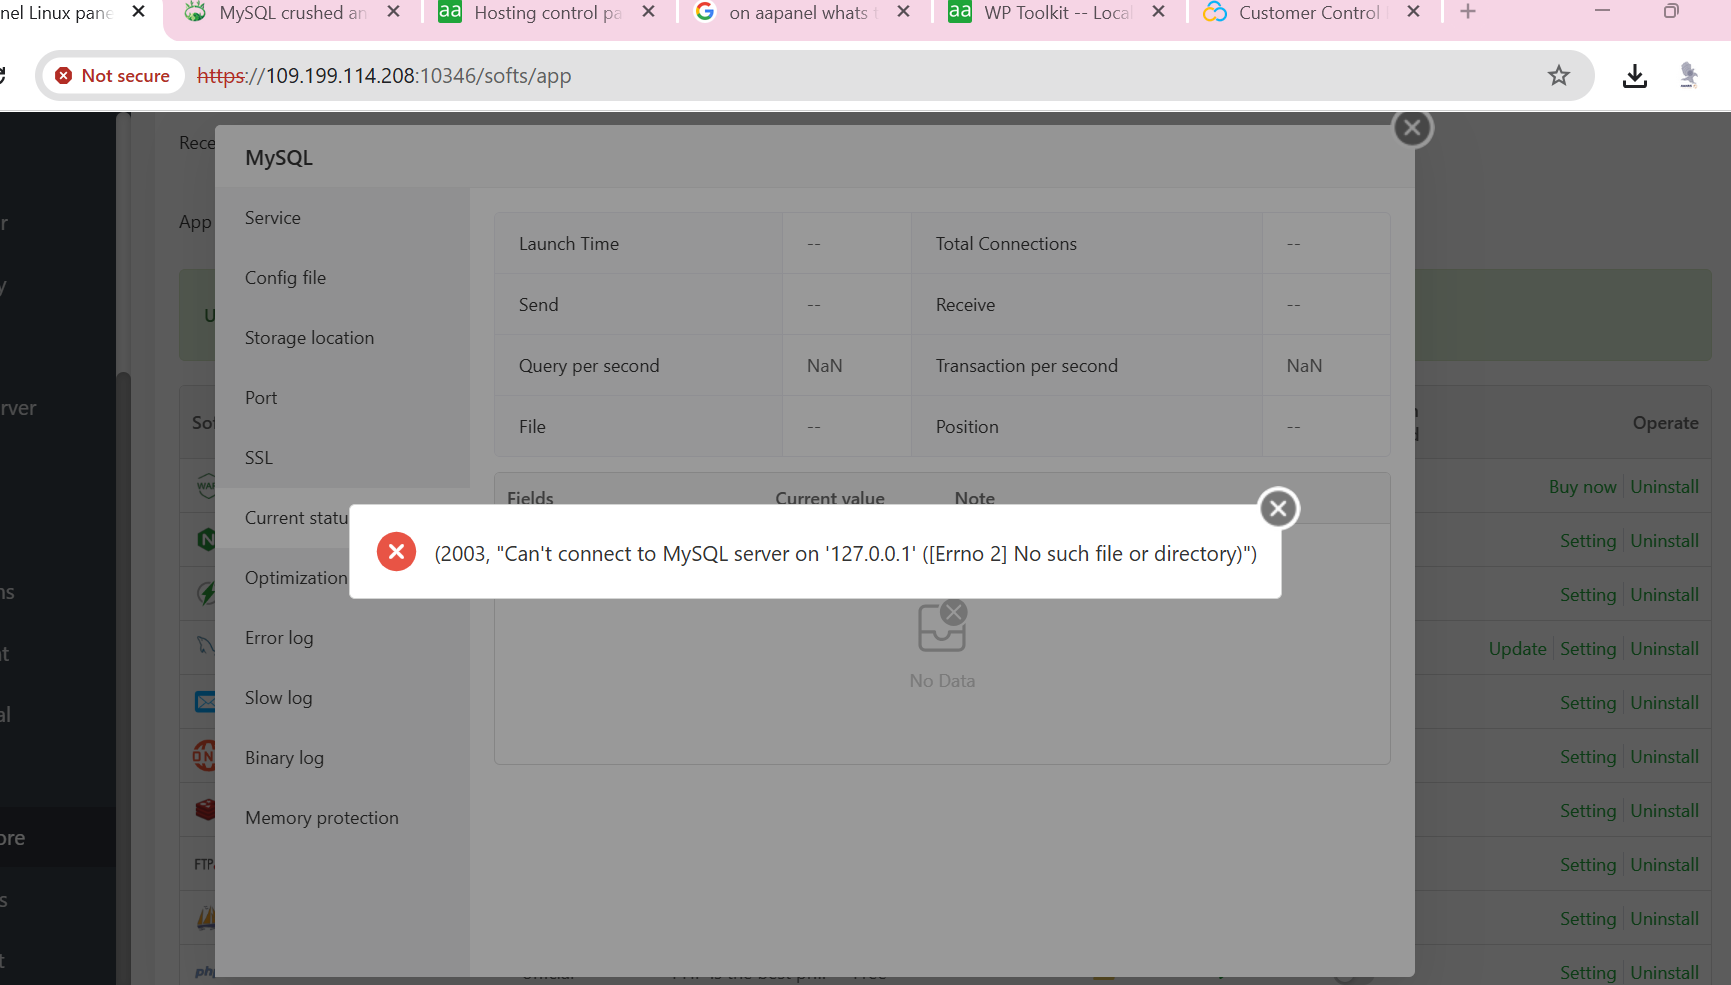The height and width of the screenshot is (985, 1731).
Task: Click the 'Not secure' site info chip
Action: point(113,76)
